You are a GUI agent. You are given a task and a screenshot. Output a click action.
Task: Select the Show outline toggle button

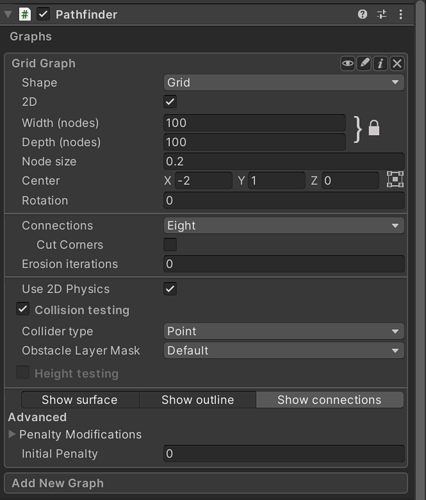click(198, 400)
